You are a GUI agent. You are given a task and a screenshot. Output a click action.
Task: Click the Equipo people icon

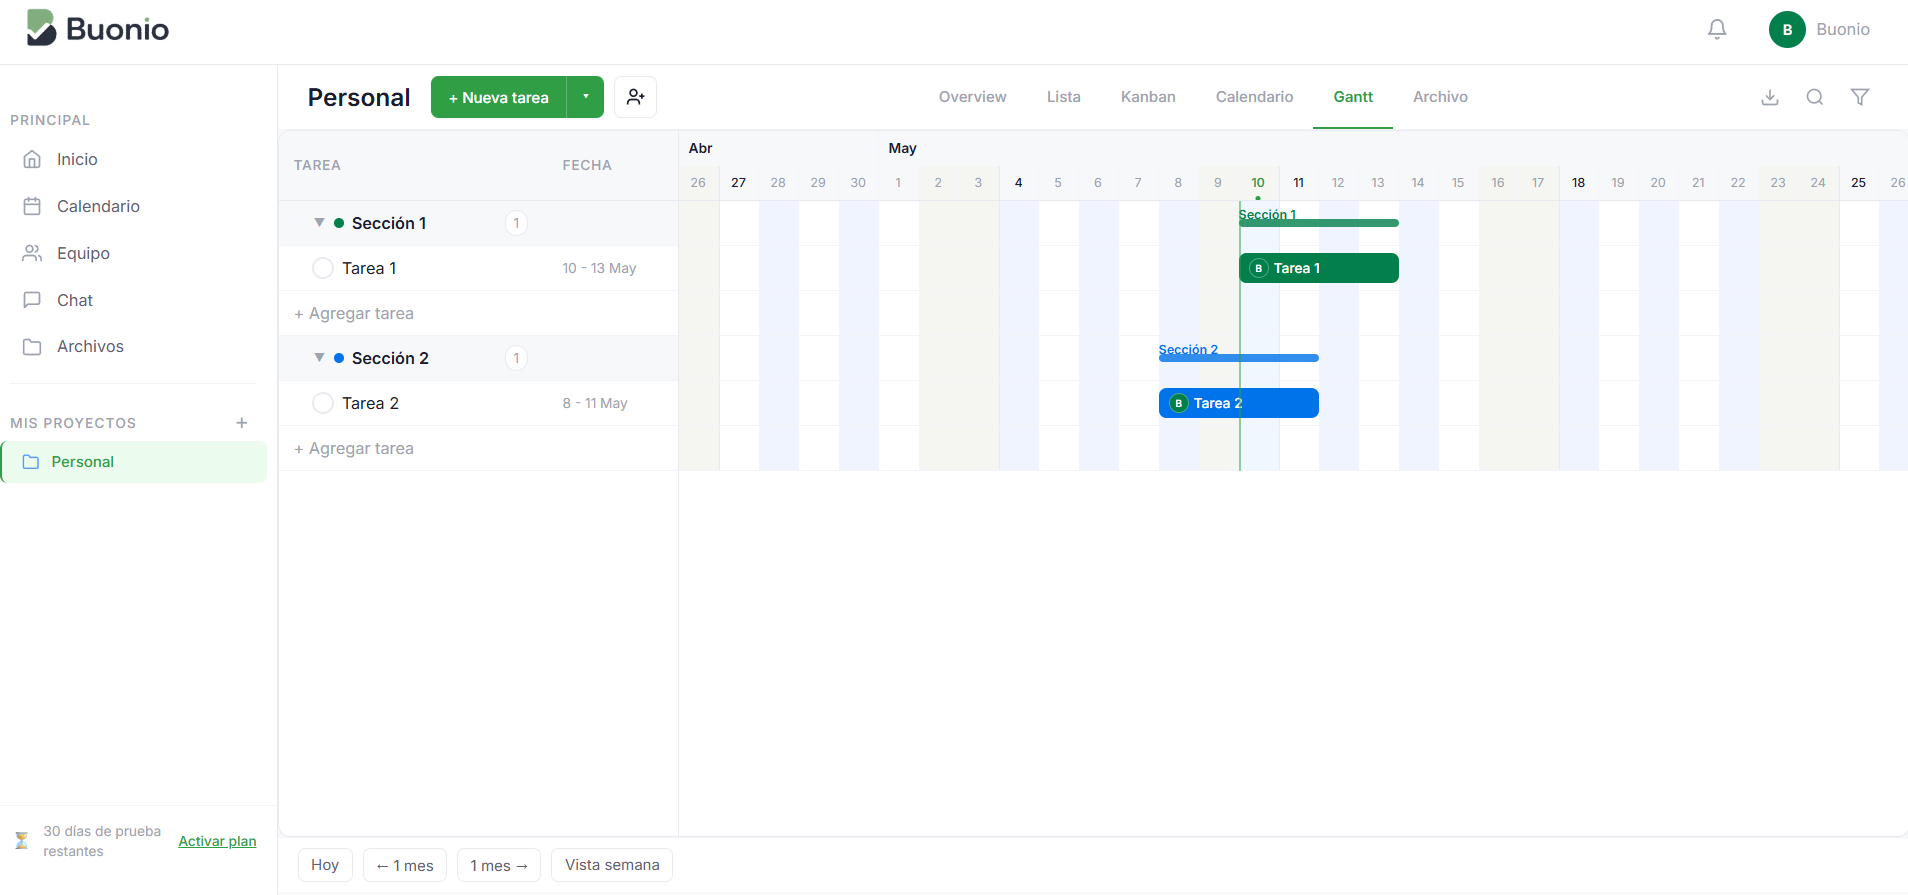(32, 253)
